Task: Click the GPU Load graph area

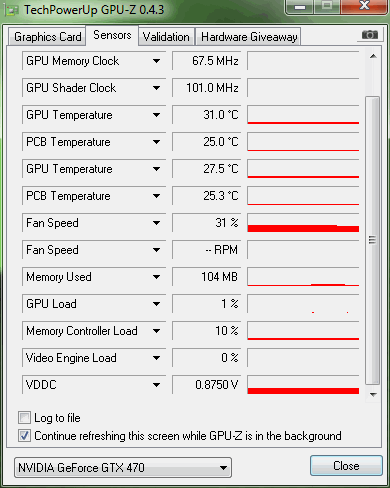Action: pos(303,304)
